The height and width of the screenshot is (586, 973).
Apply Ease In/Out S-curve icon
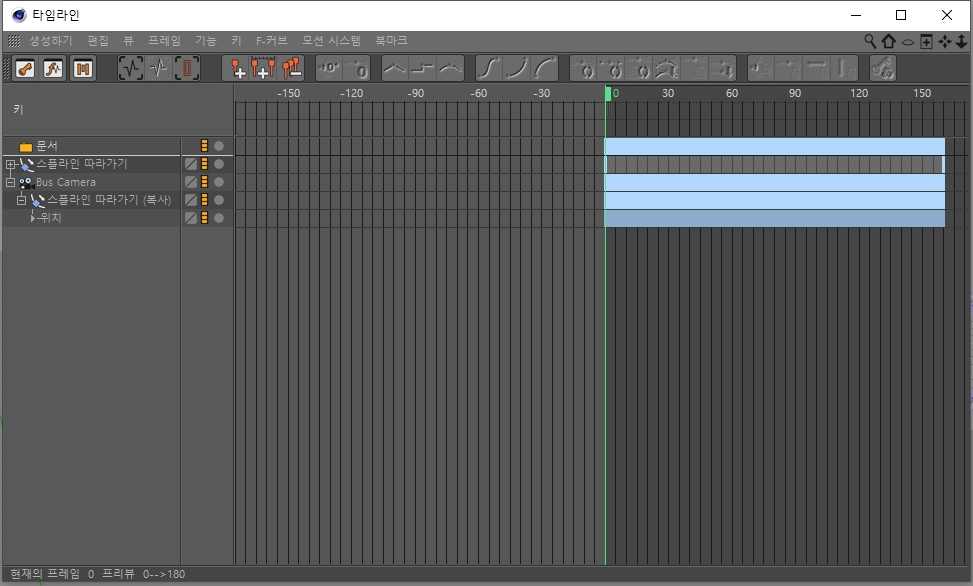click(489, 68)
